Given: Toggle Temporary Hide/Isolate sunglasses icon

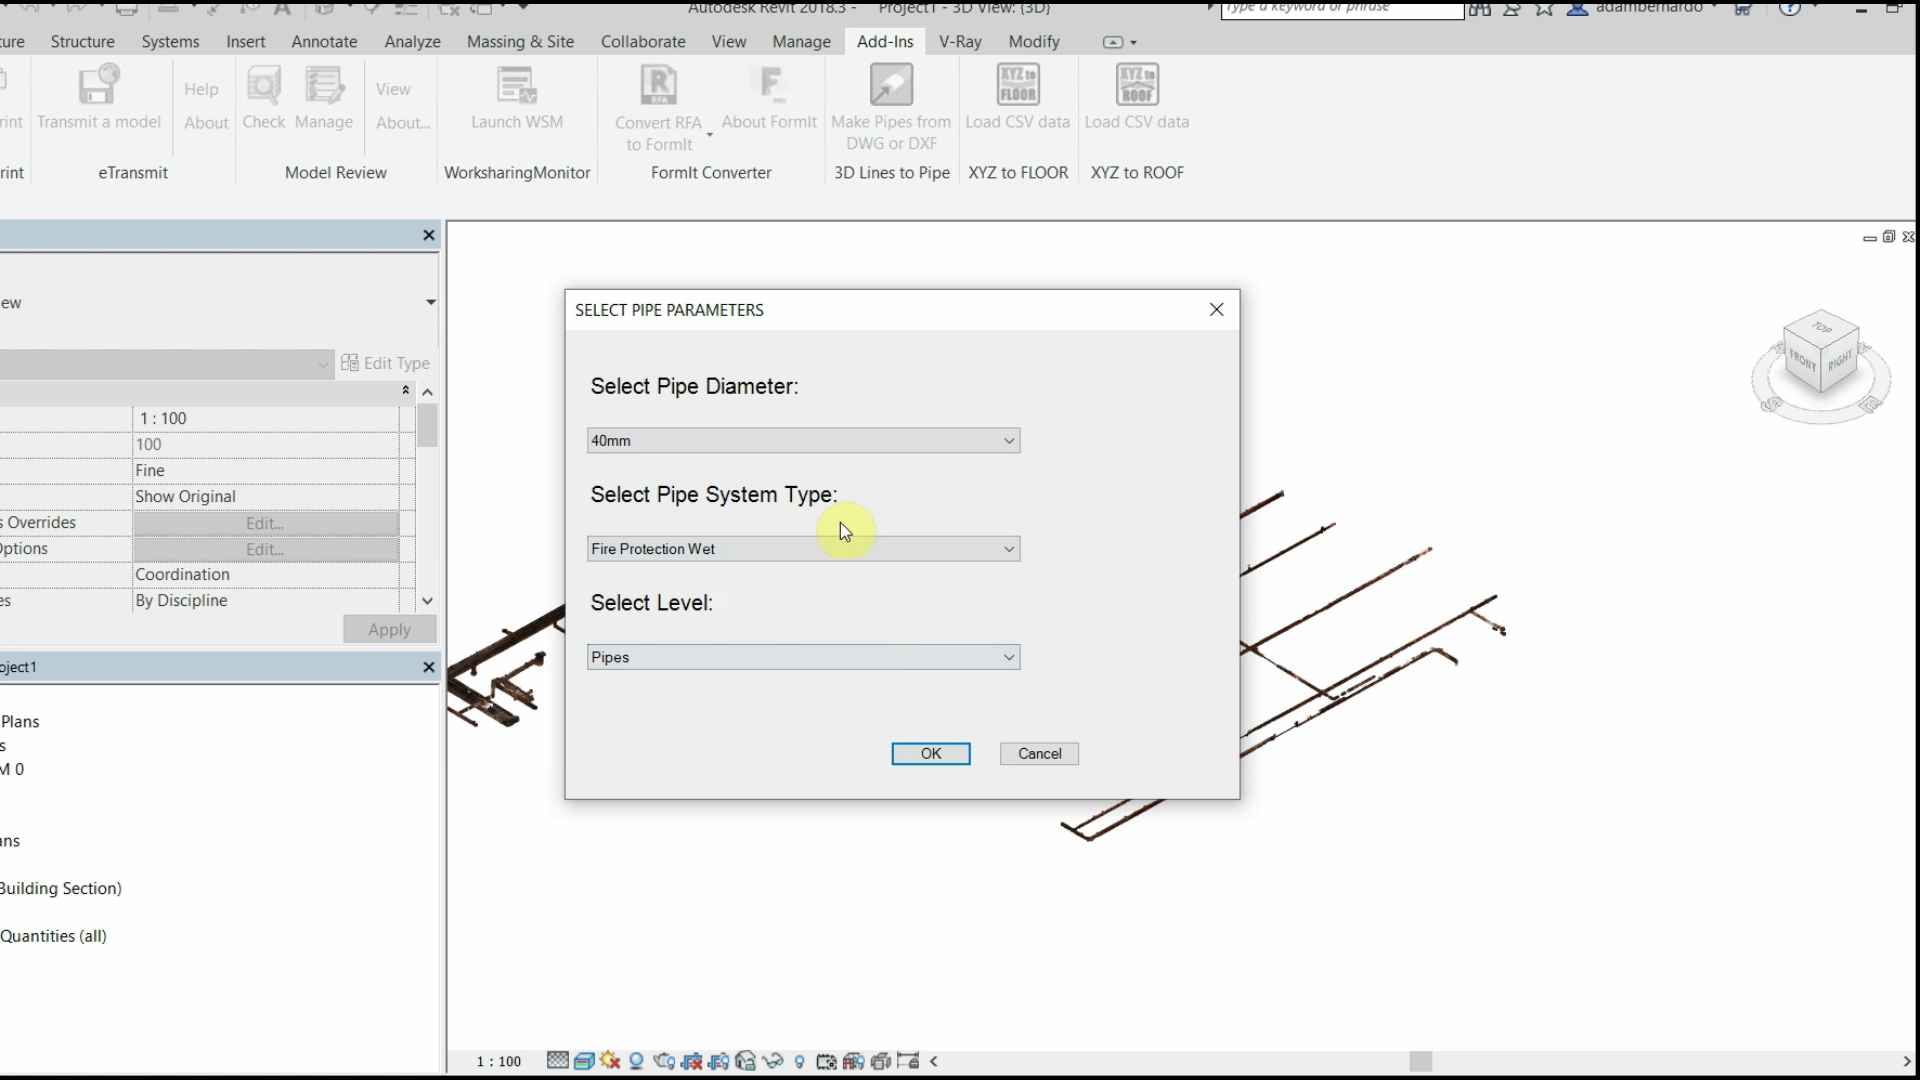Looking at the screenshot, I should click(x=772, y=1061).
